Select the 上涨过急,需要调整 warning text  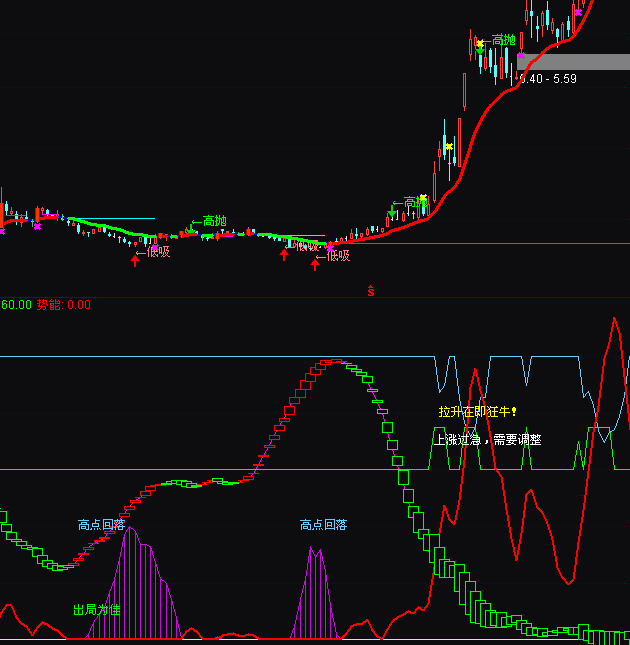[487, 439]
